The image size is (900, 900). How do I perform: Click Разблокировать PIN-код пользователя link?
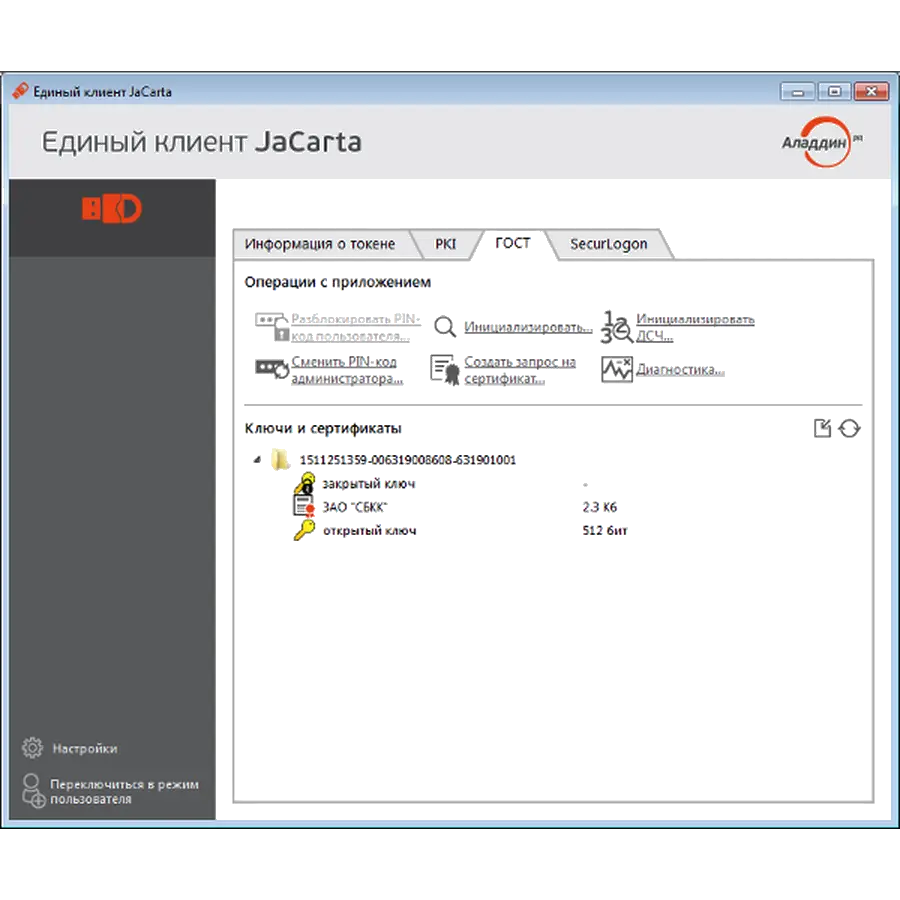[356, 327]
